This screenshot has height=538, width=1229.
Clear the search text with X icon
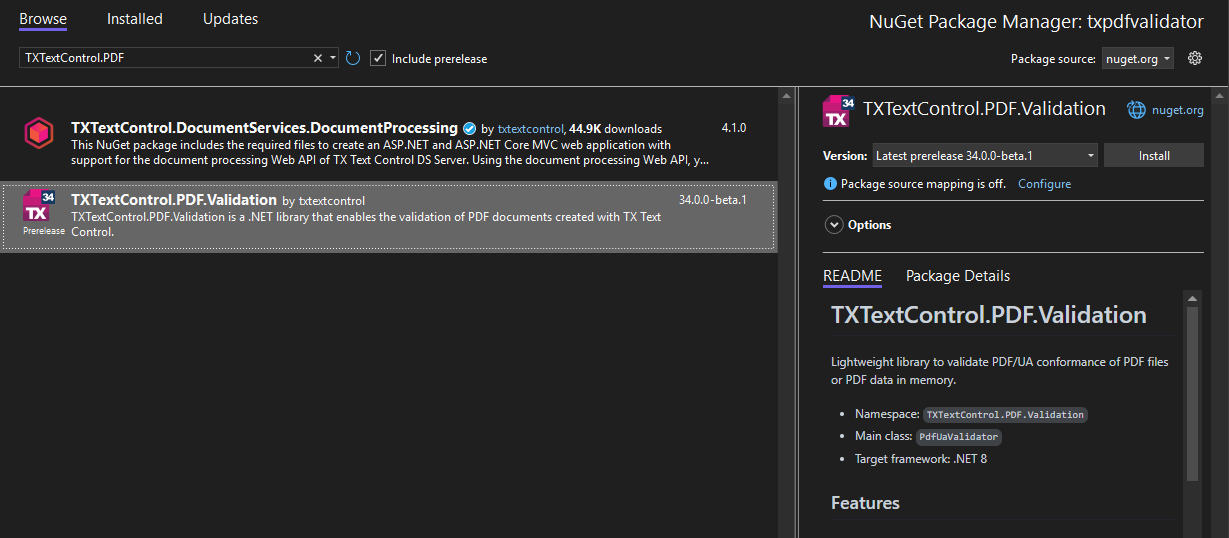tap(318, 58)
